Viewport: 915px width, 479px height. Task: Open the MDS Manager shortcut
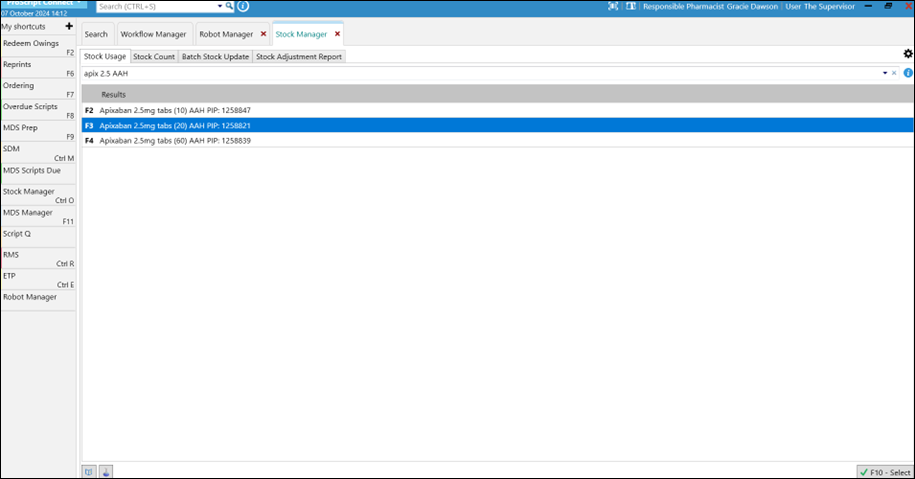click(x=38, y=216)
